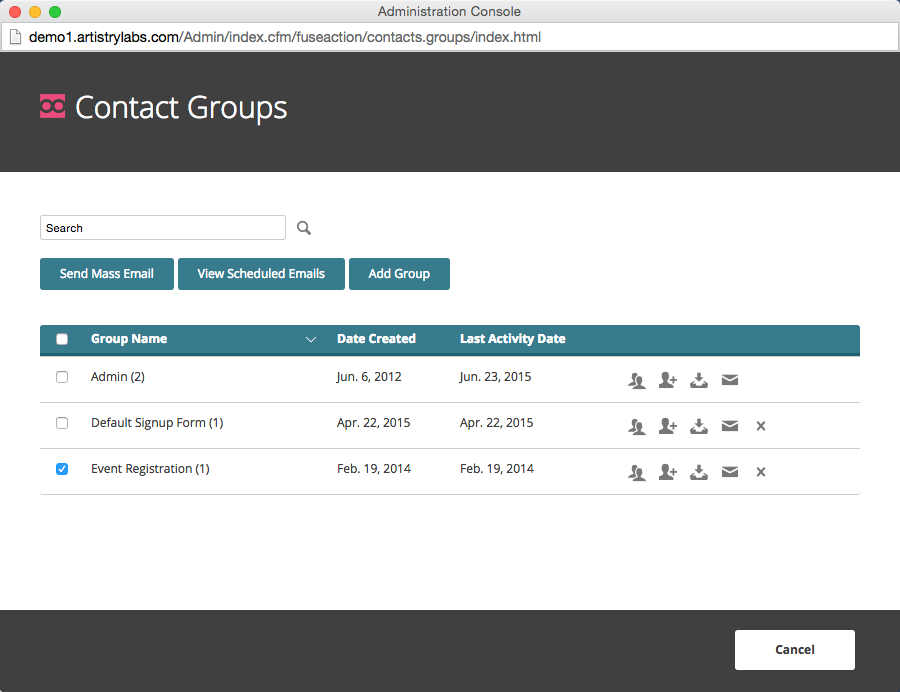Open View Scheduled Emails
The width and height of the screenshot is (900, 692).
261,274
